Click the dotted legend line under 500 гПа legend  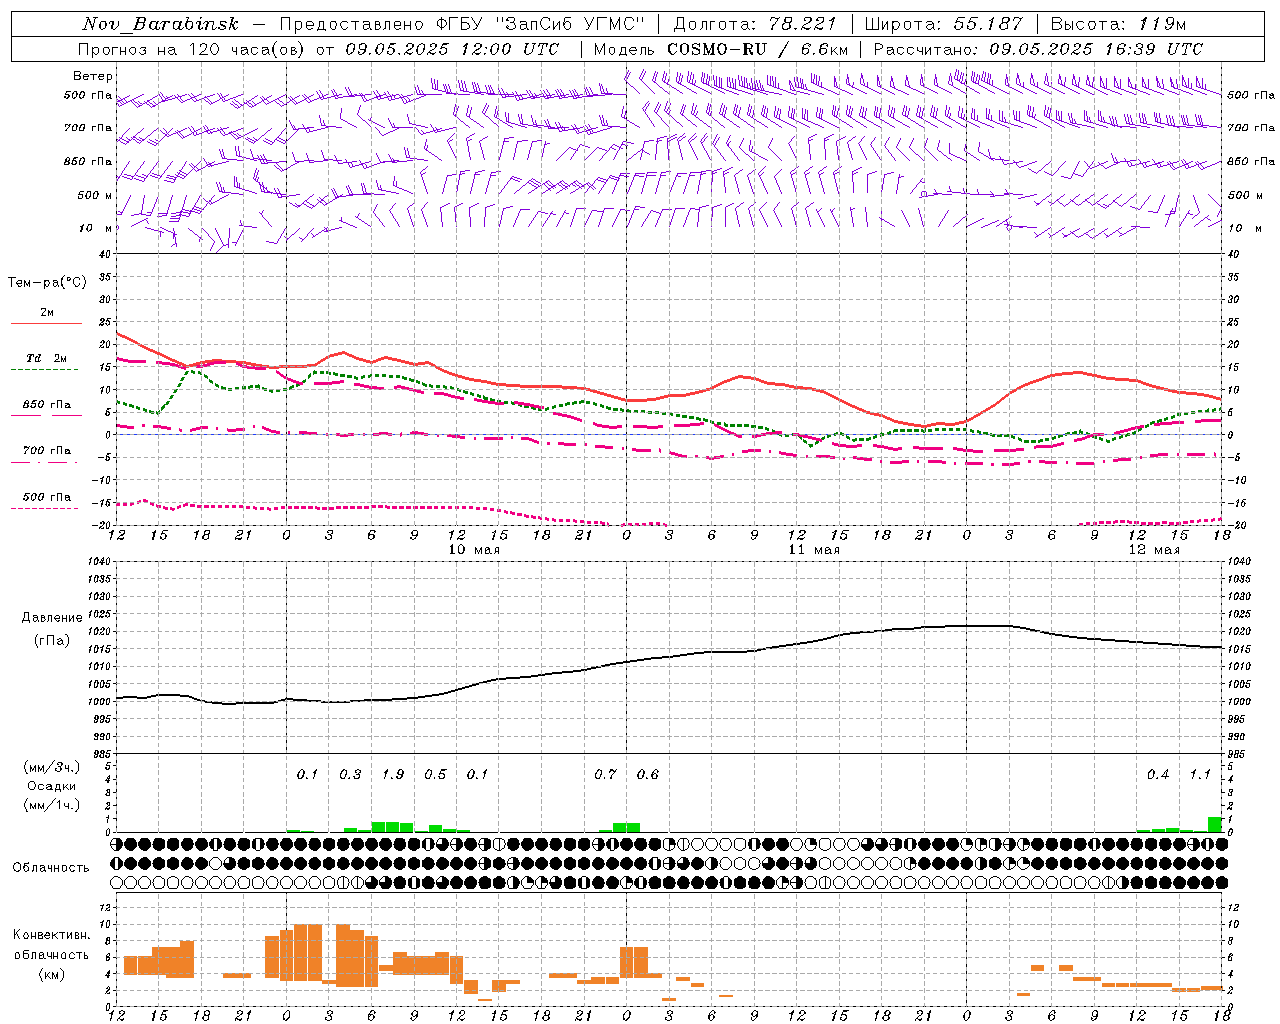44,508
